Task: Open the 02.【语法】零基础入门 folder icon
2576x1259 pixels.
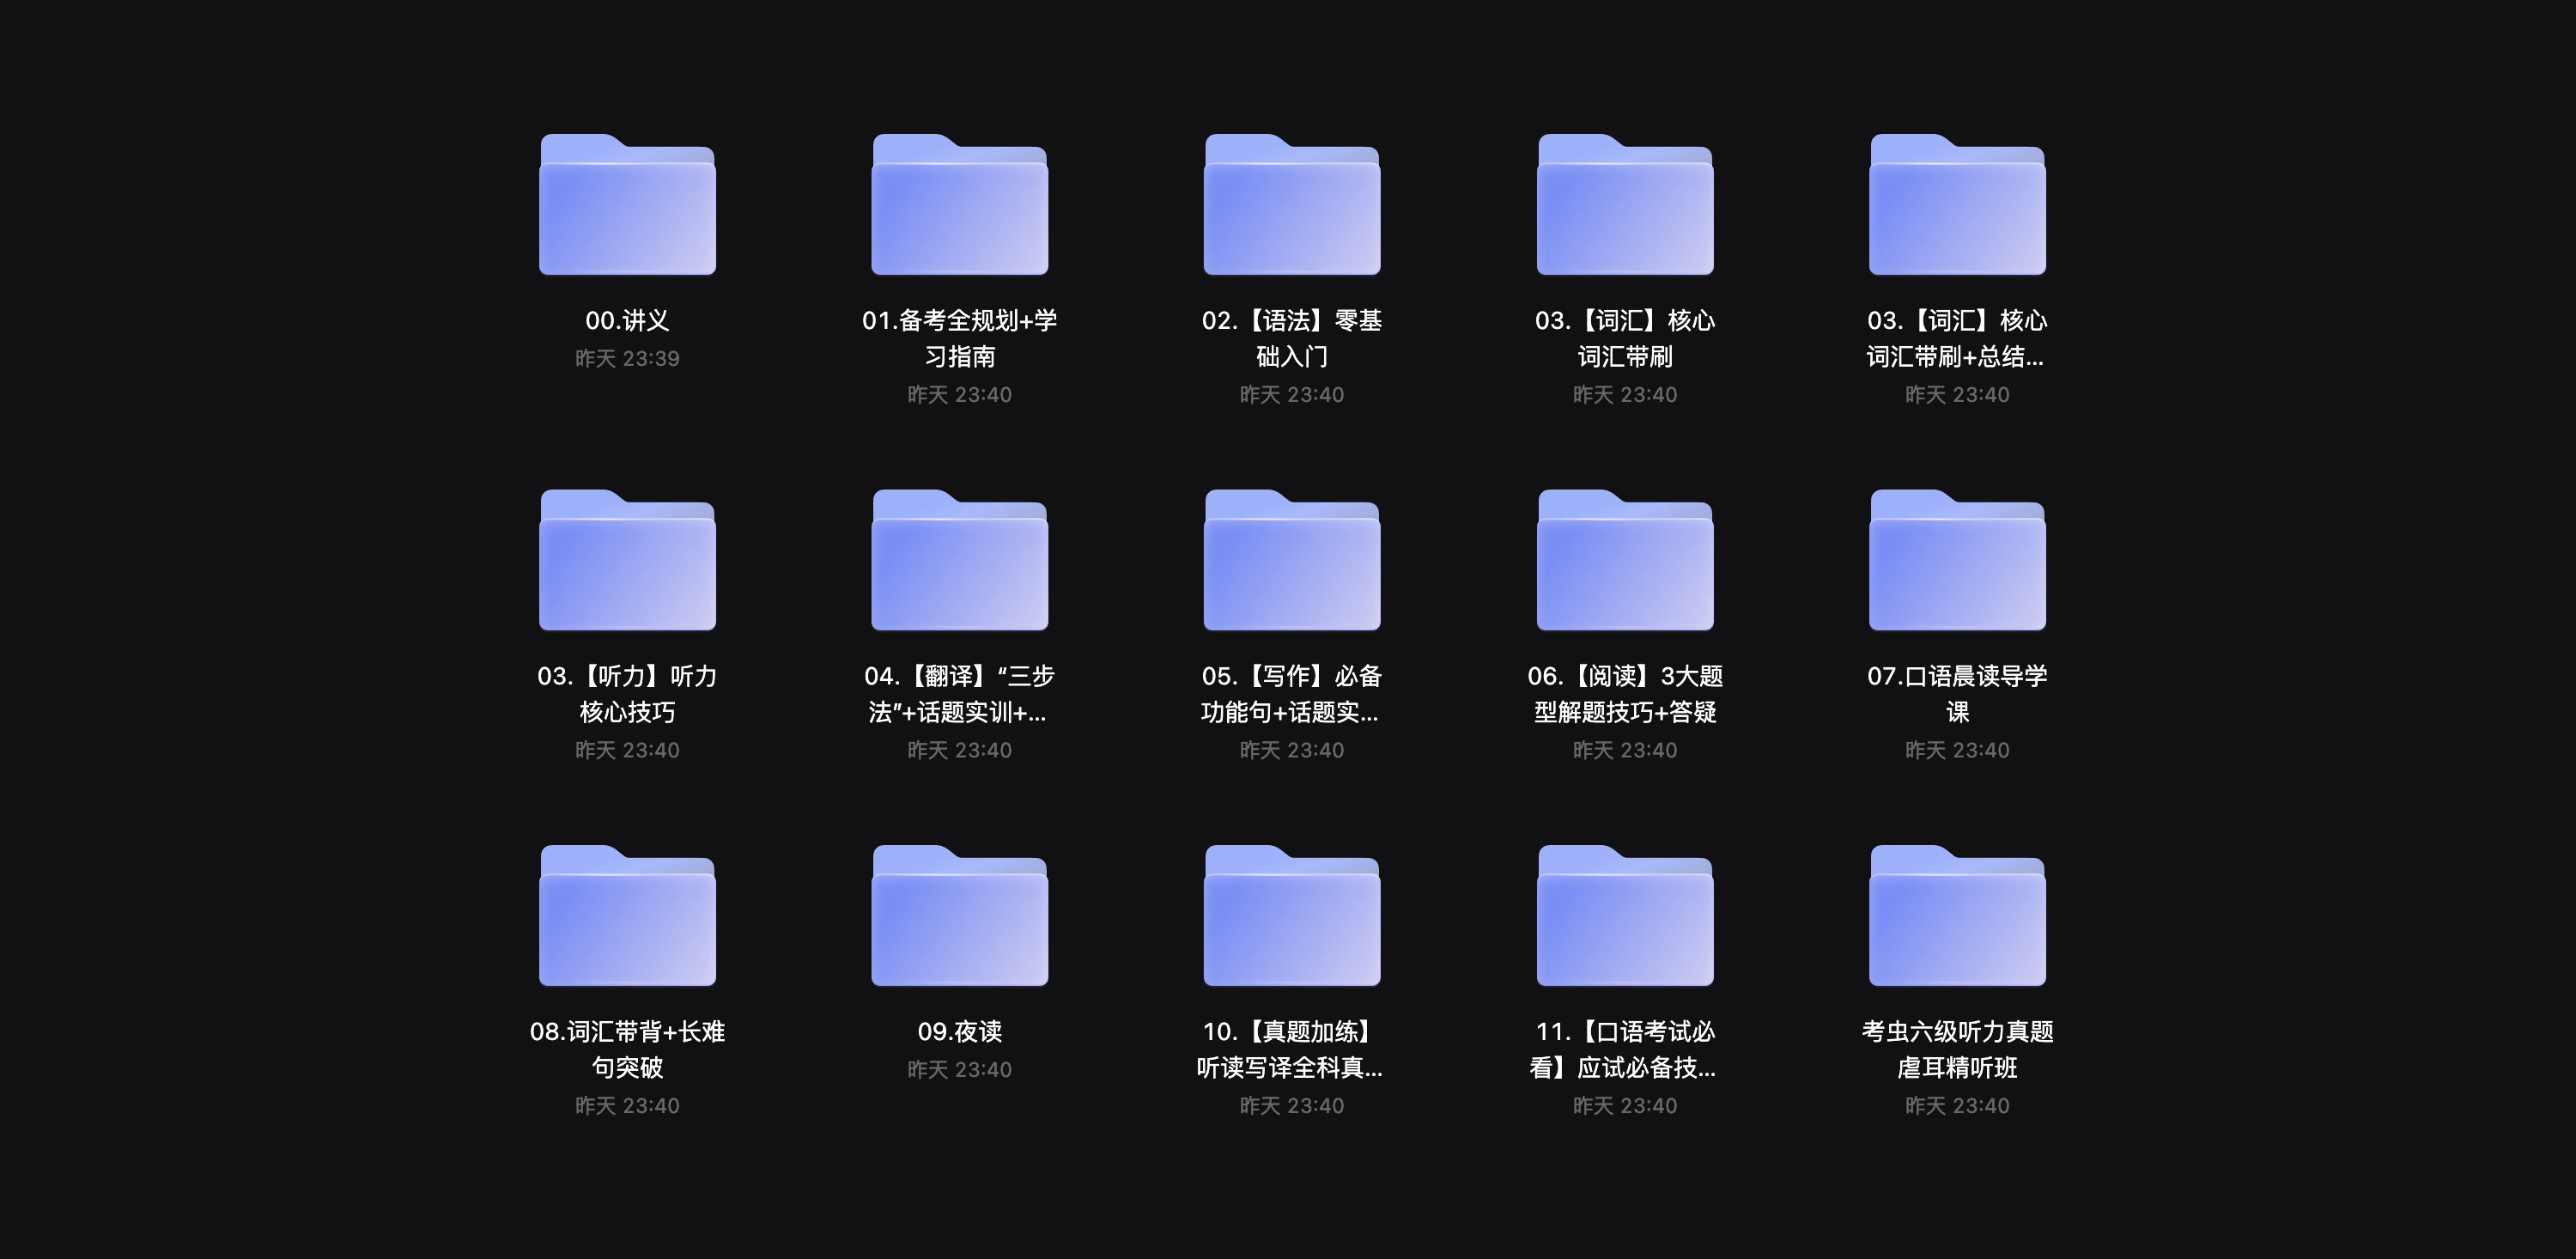Action: (1292, 204)
